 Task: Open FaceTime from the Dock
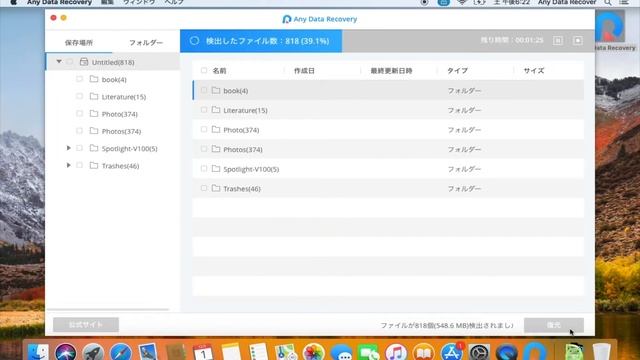tap(369, 352)
